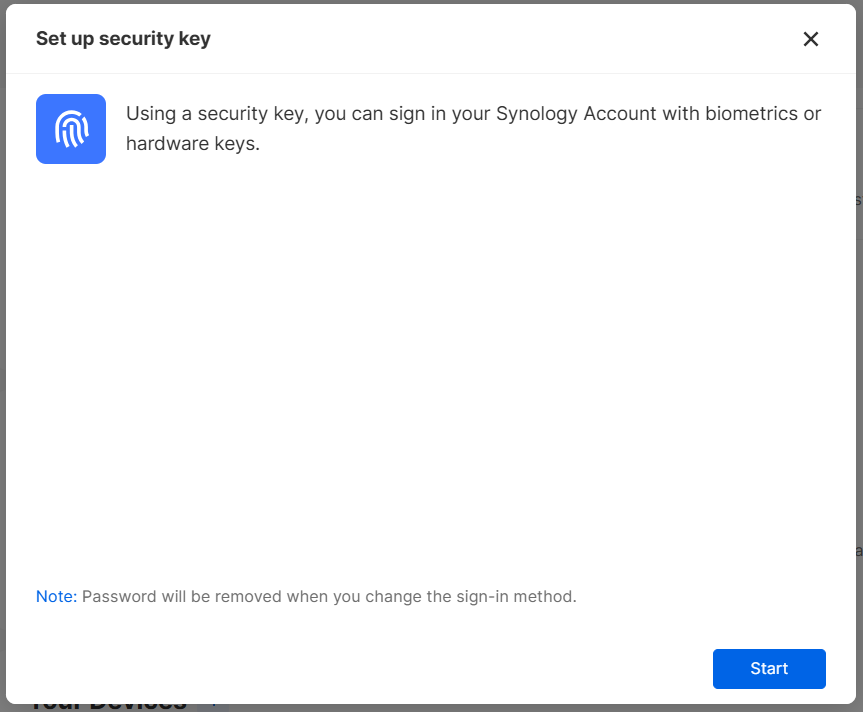Viewport: 863px width, 712px height.
Task: Click the blue "Note:" label
Action: 56,597
